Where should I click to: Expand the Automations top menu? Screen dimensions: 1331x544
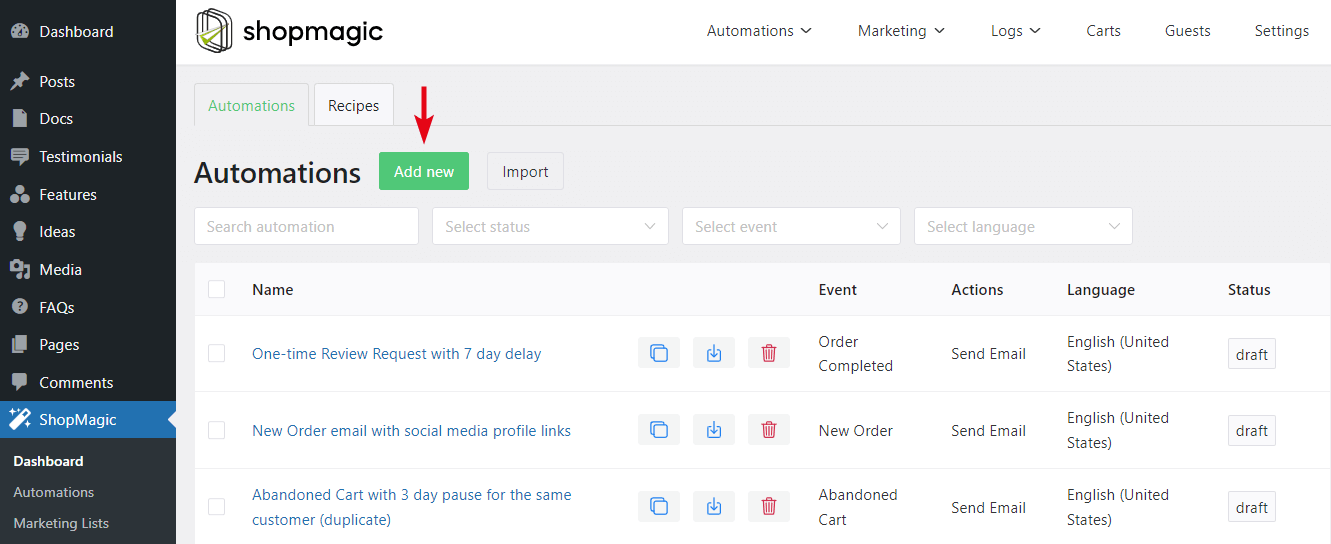pos(759,31)
